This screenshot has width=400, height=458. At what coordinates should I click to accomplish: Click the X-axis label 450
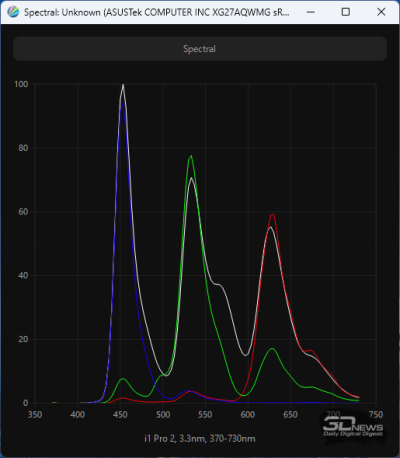(120, 415)
